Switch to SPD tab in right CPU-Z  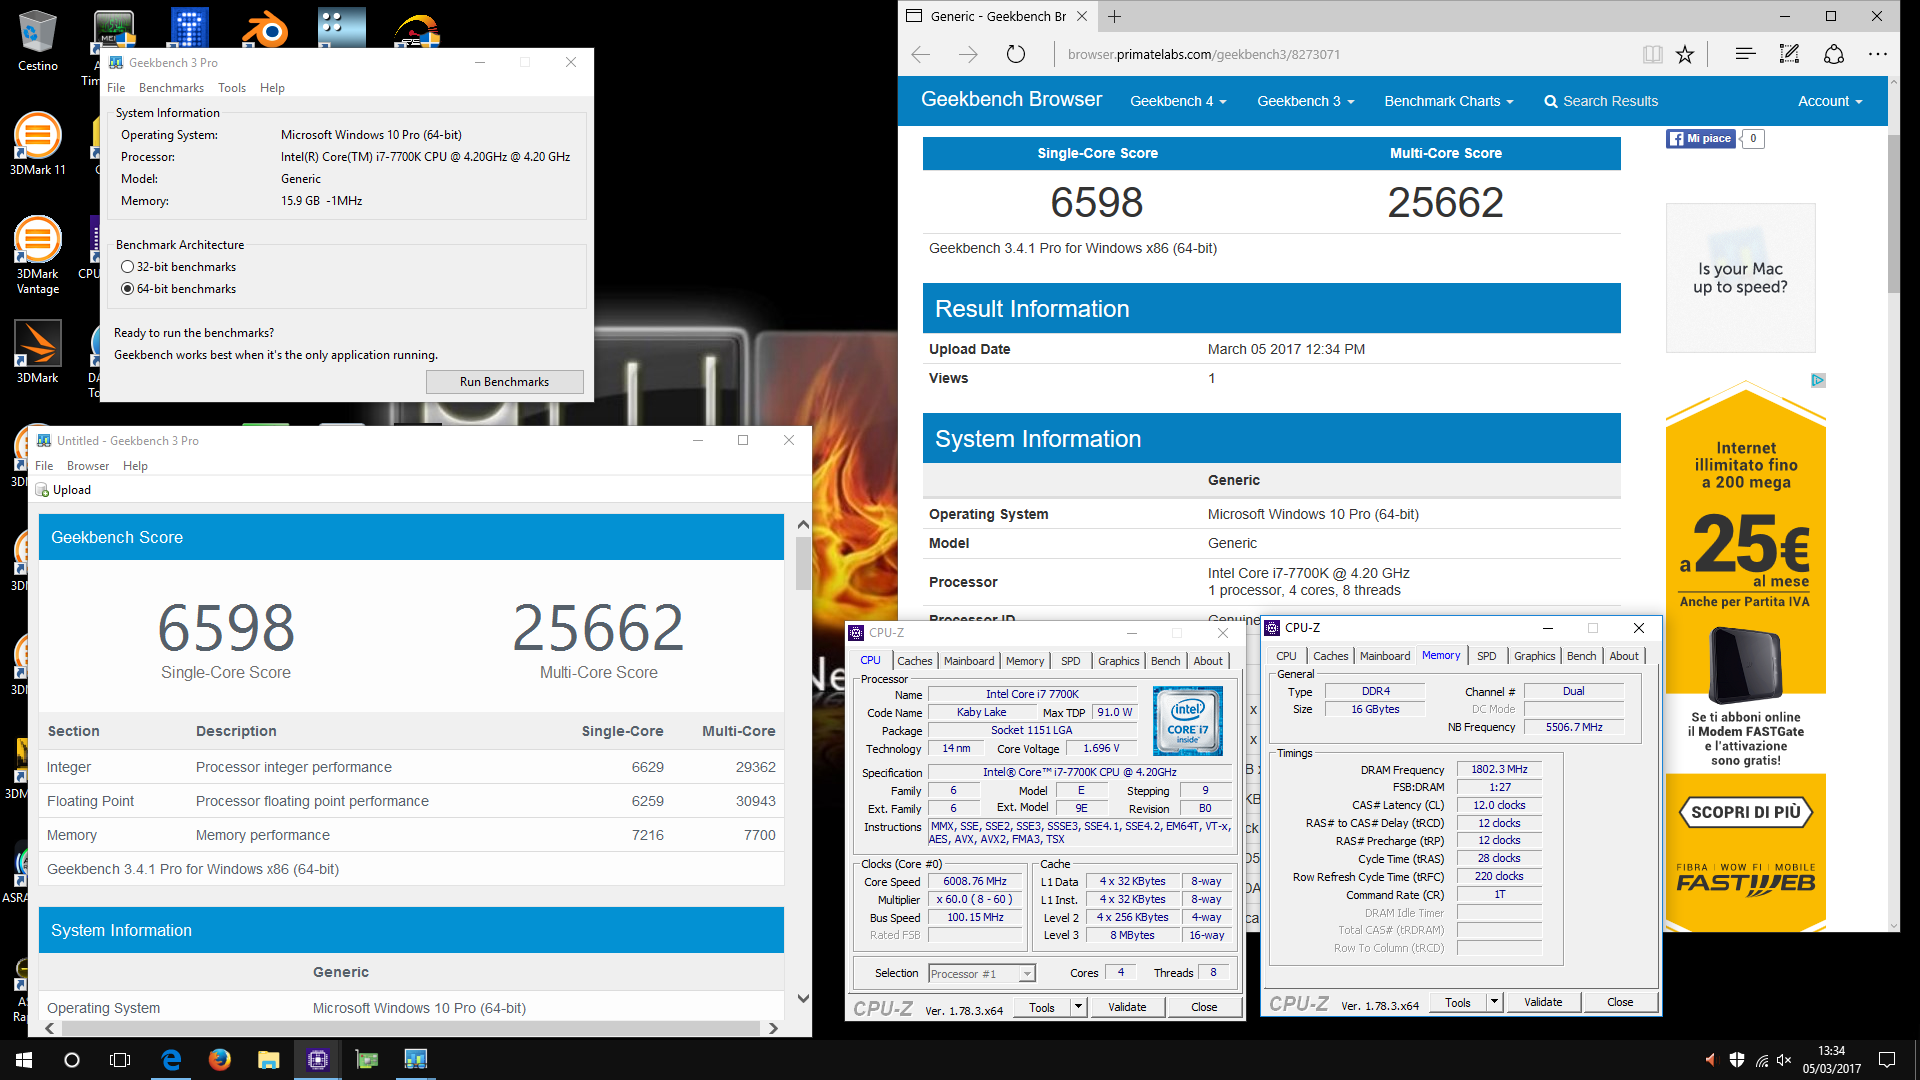tap(1486, 656)
